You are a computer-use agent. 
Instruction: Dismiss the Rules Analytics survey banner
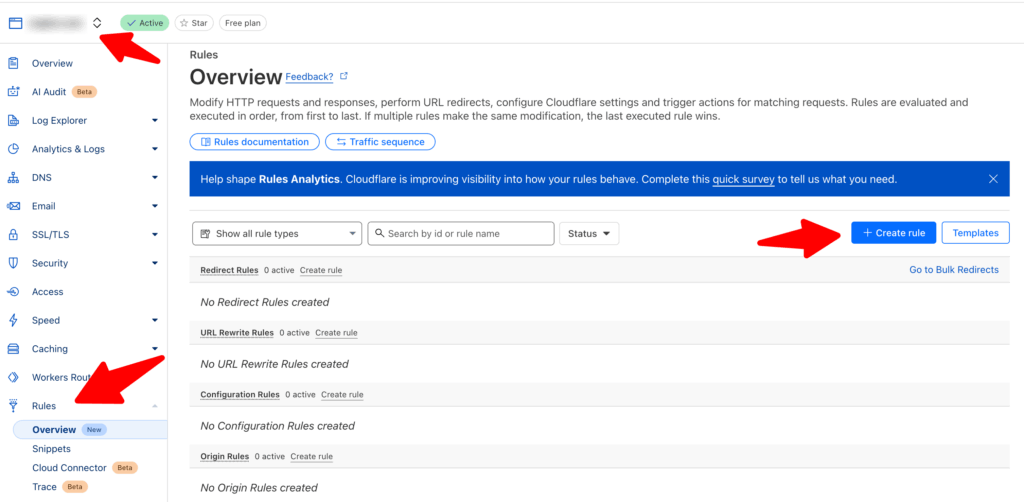[993, 179]
